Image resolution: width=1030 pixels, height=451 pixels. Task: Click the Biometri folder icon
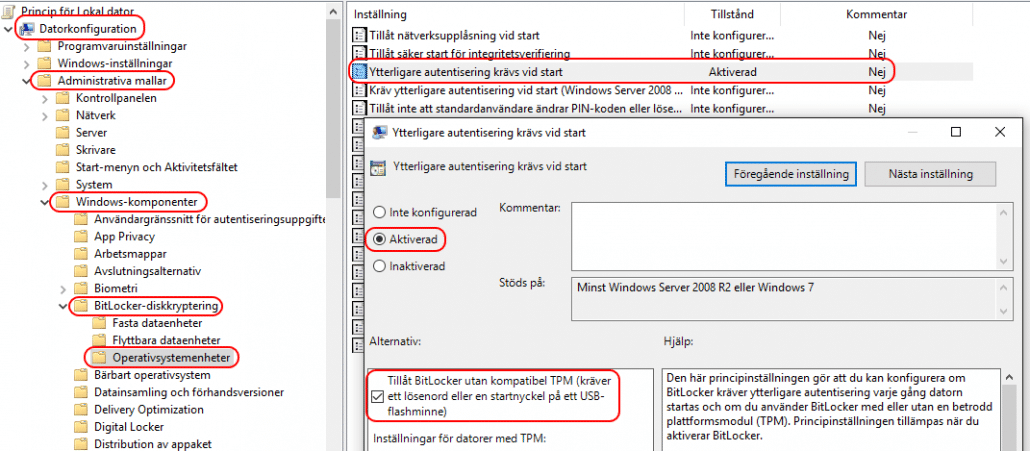(82, 288)
